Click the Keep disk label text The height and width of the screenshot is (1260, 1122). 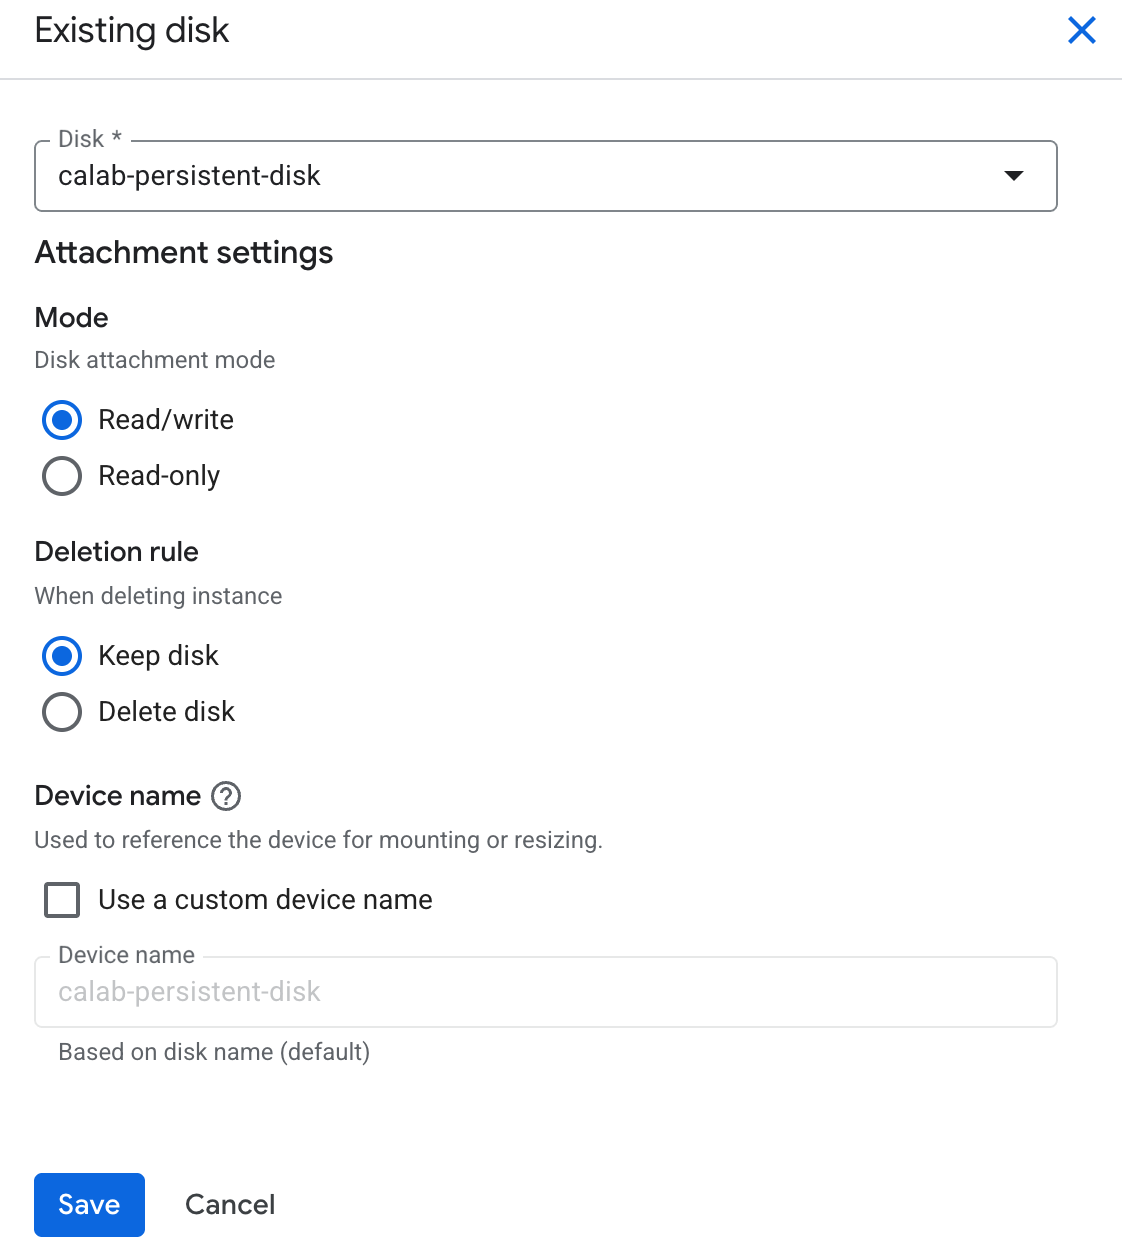pyautogui.click(x=158, y=656)
